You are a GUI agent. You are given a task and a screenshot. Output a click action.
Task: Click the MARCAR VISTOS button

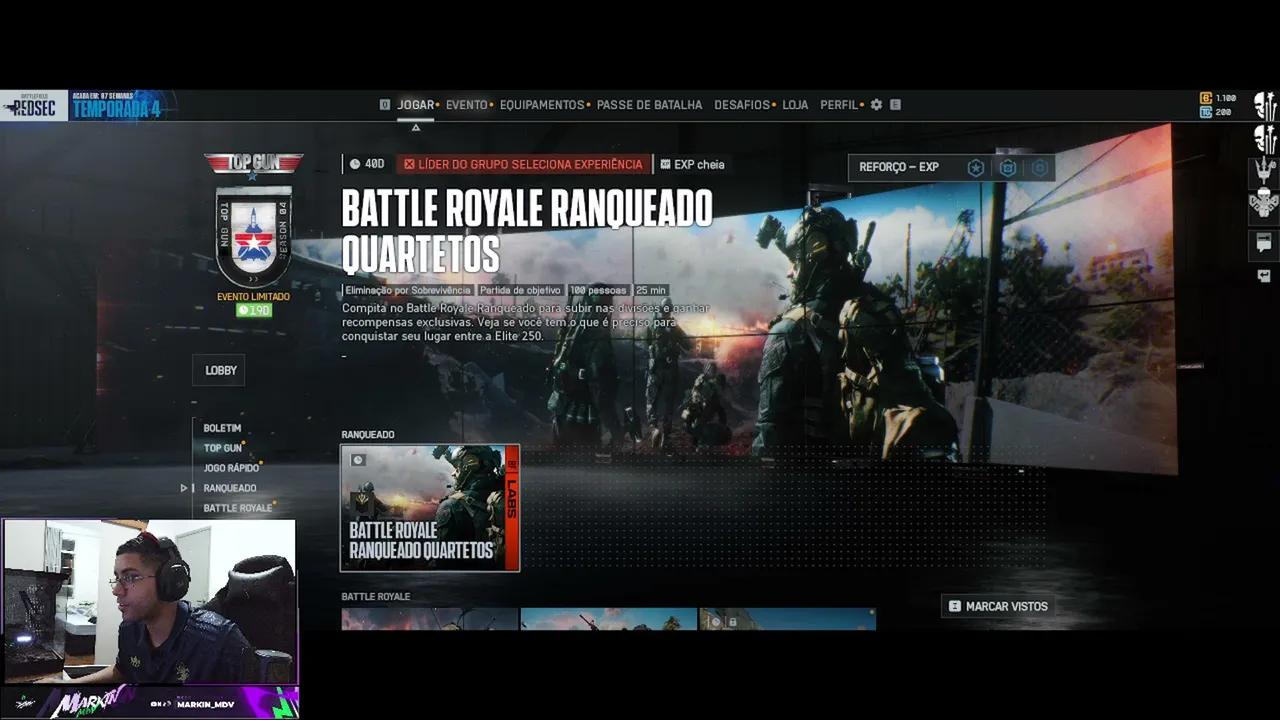tap(998, 606)
